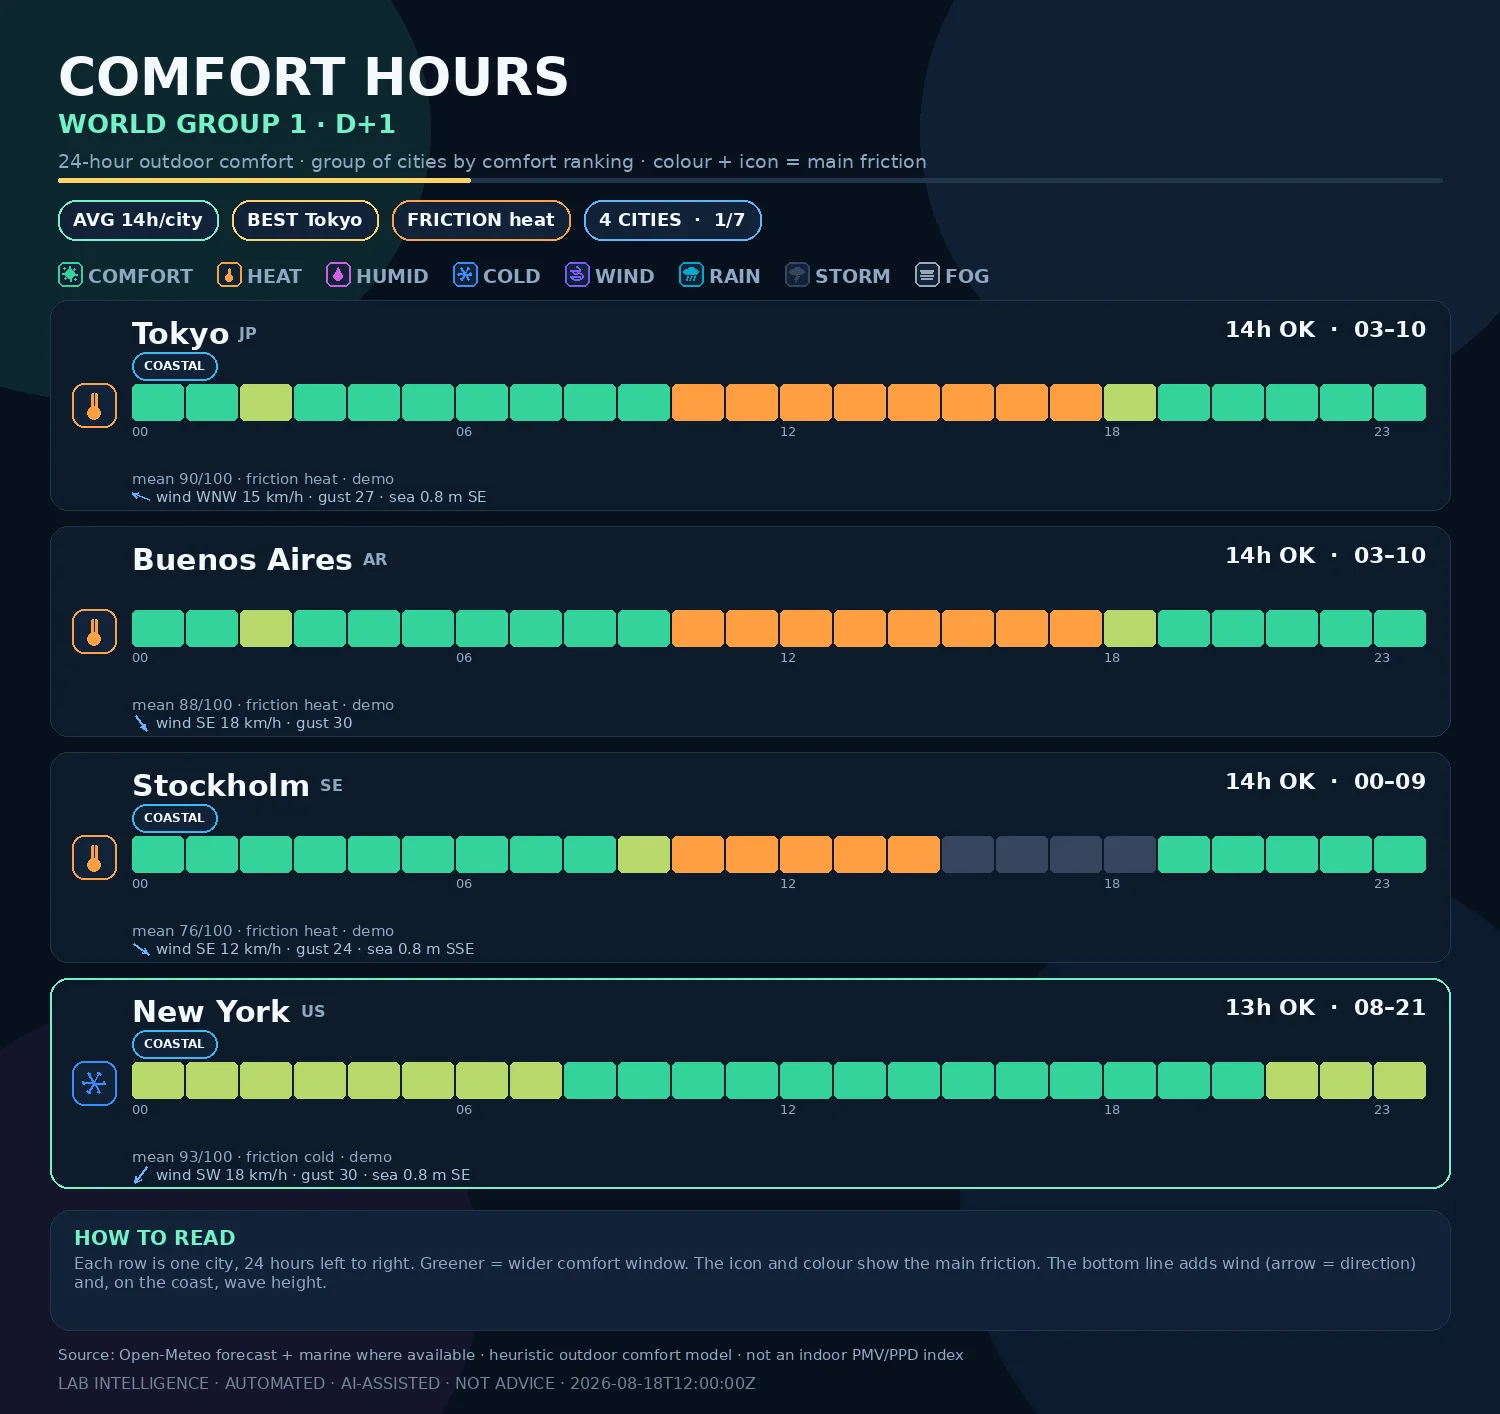Select the BEST Tokyo pill
Screen dimensions: 1500x1414
(305, 220)
